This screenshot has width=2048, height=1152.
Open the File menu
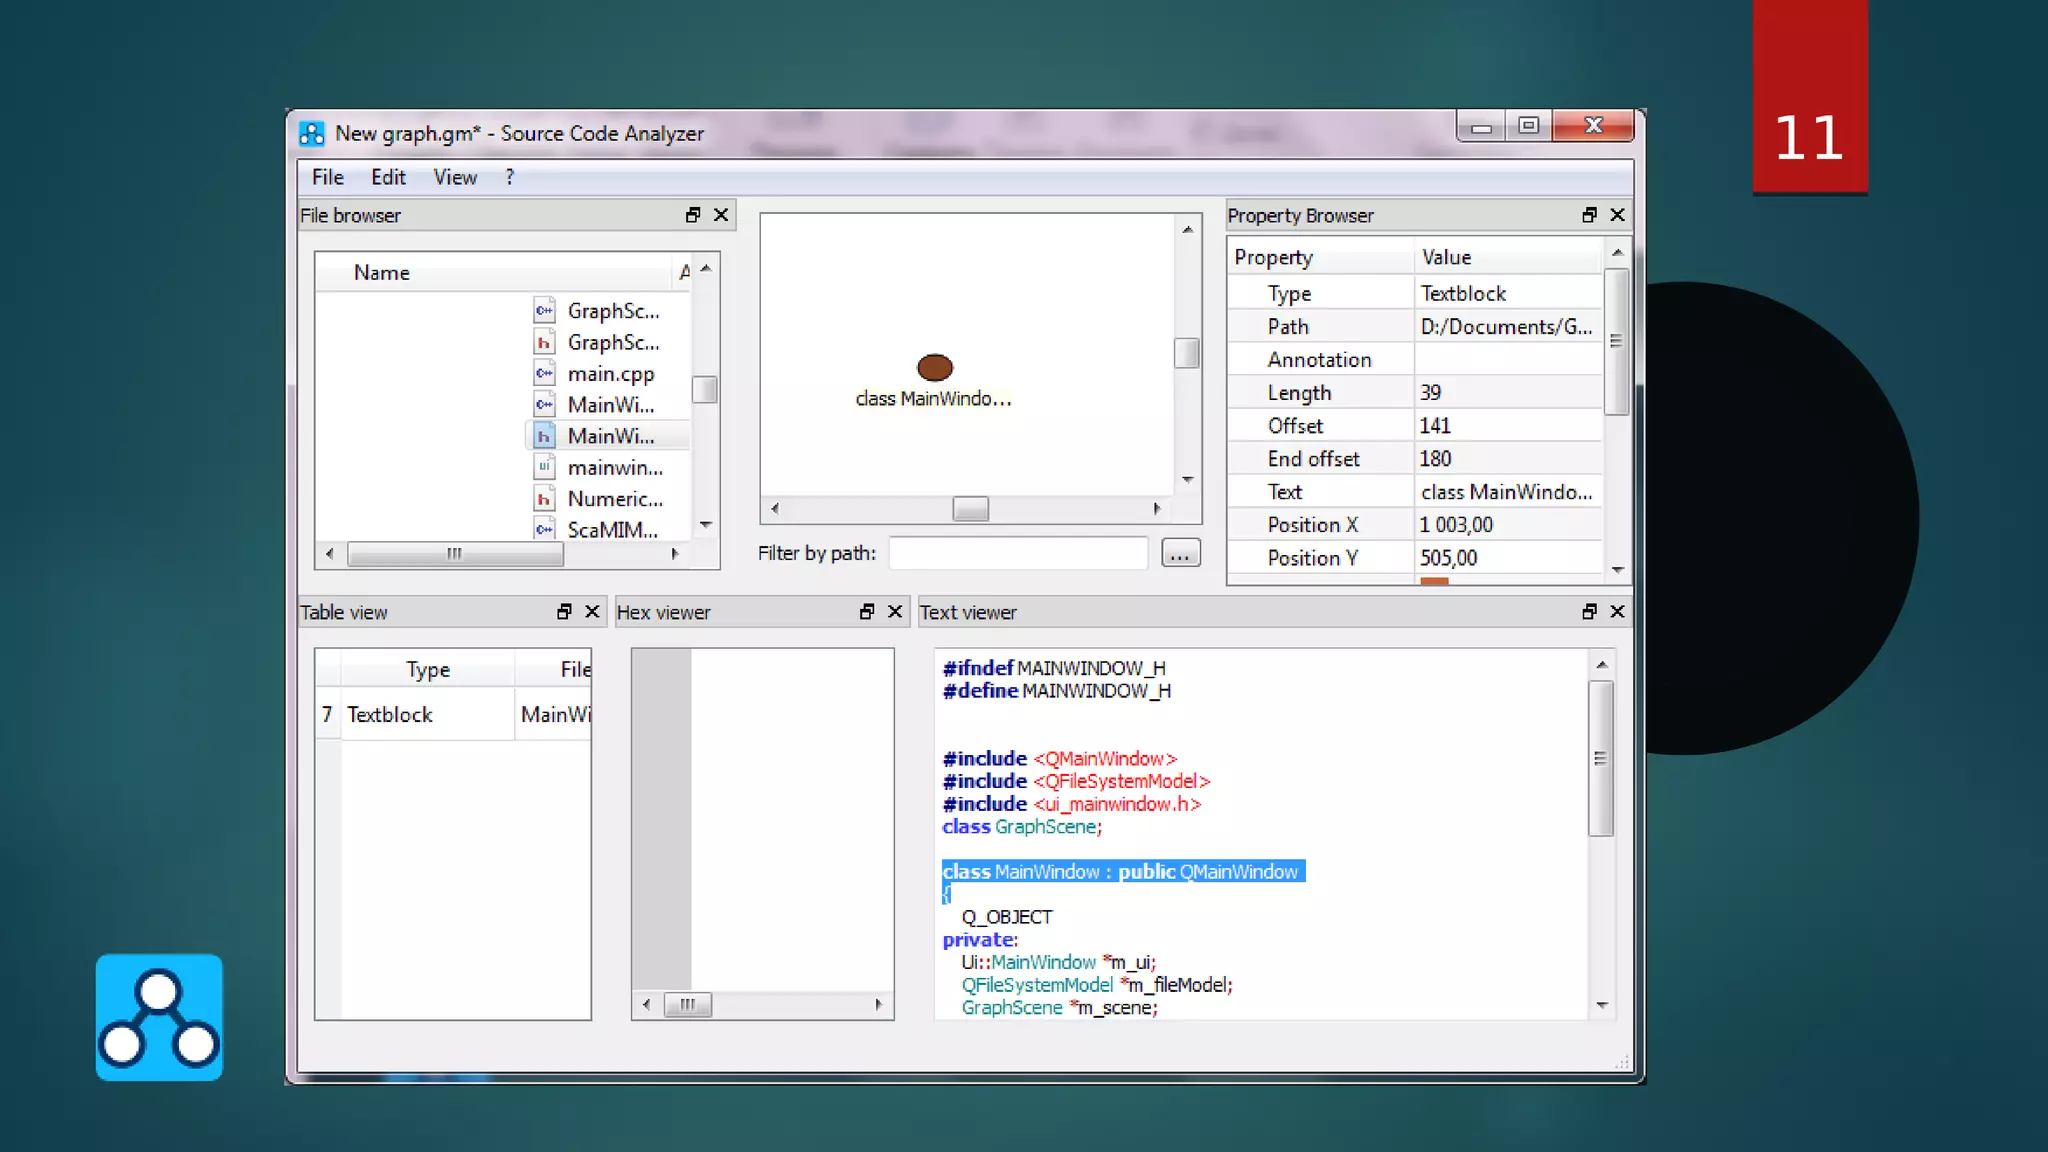point(327,177)
